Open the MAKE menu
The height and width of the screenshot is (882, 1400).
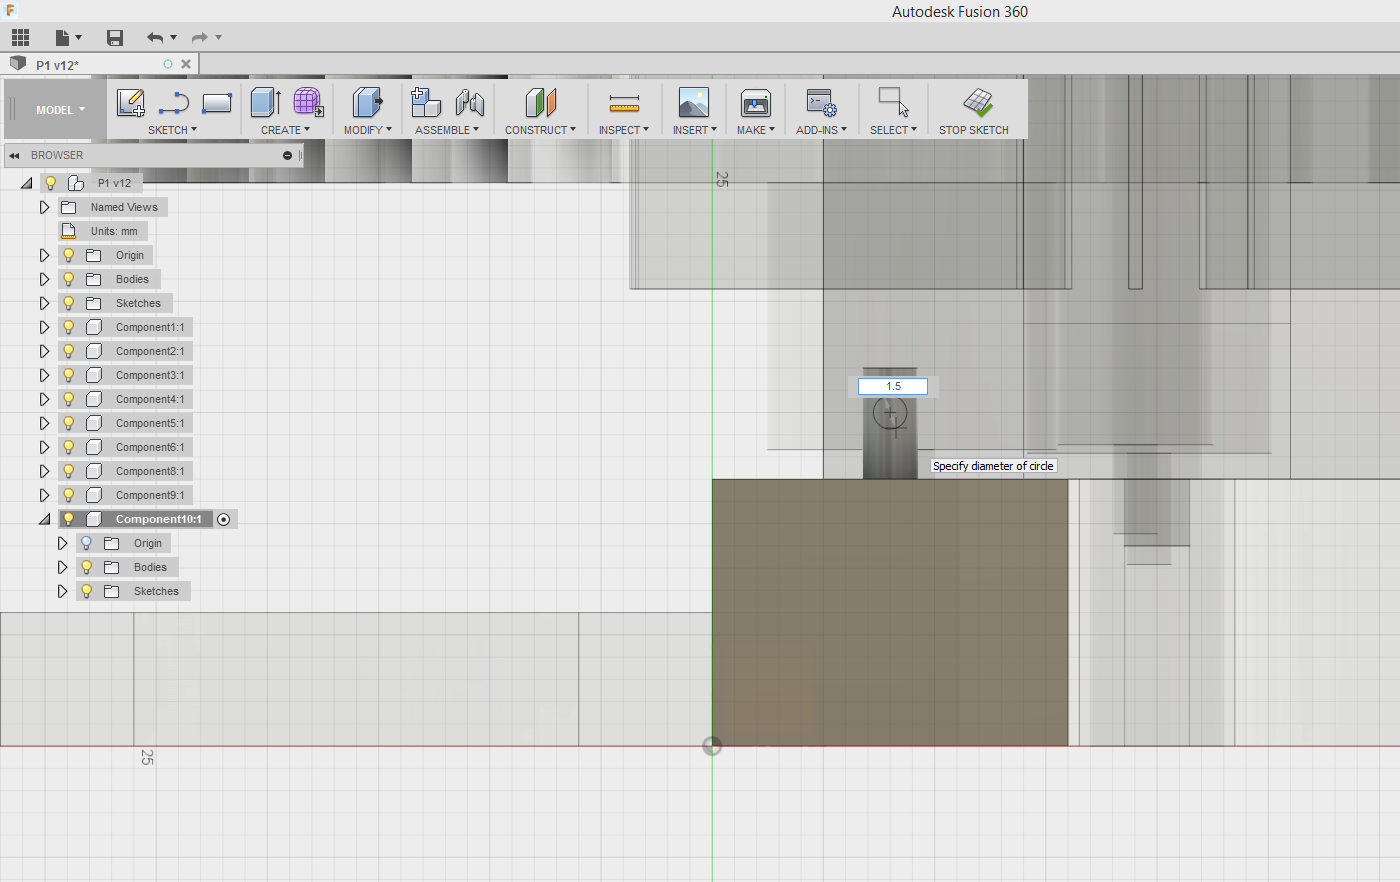tap(756, 130)
